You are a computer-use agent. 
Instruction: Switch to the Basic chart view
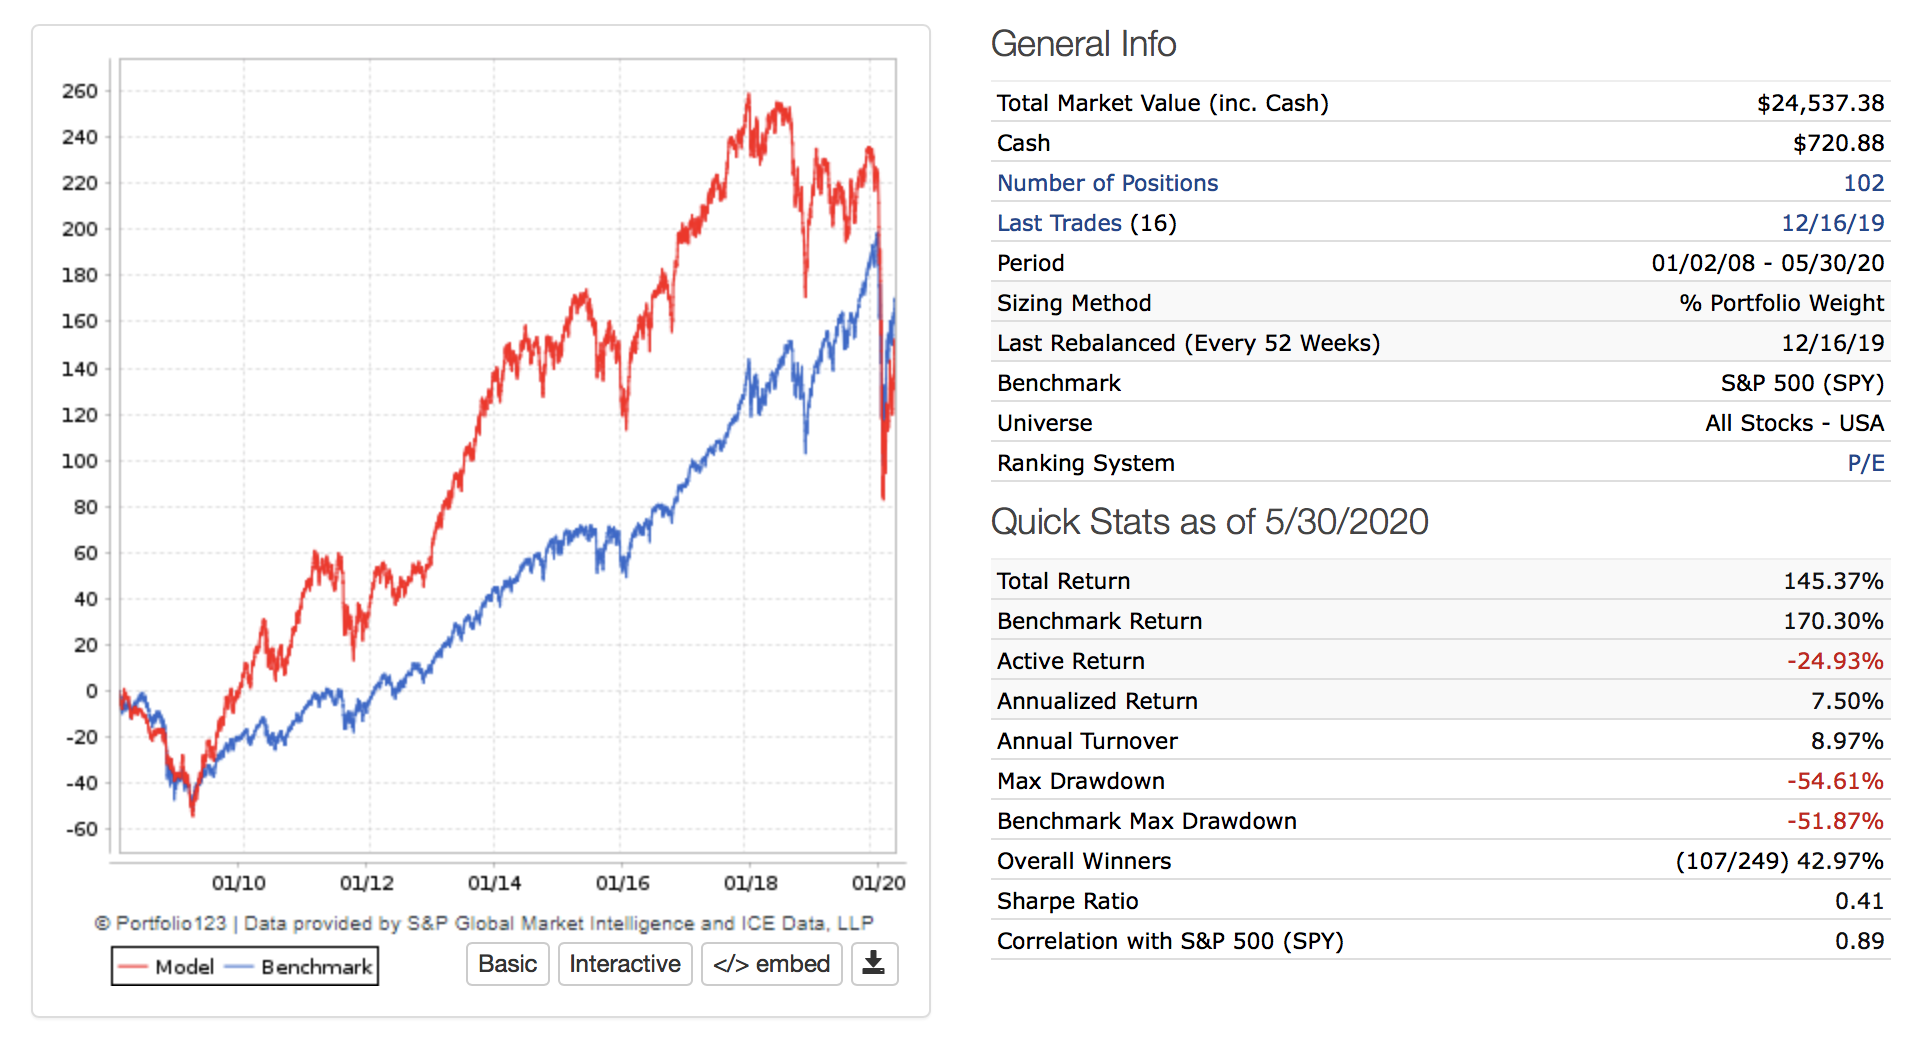tap(507, 964)
